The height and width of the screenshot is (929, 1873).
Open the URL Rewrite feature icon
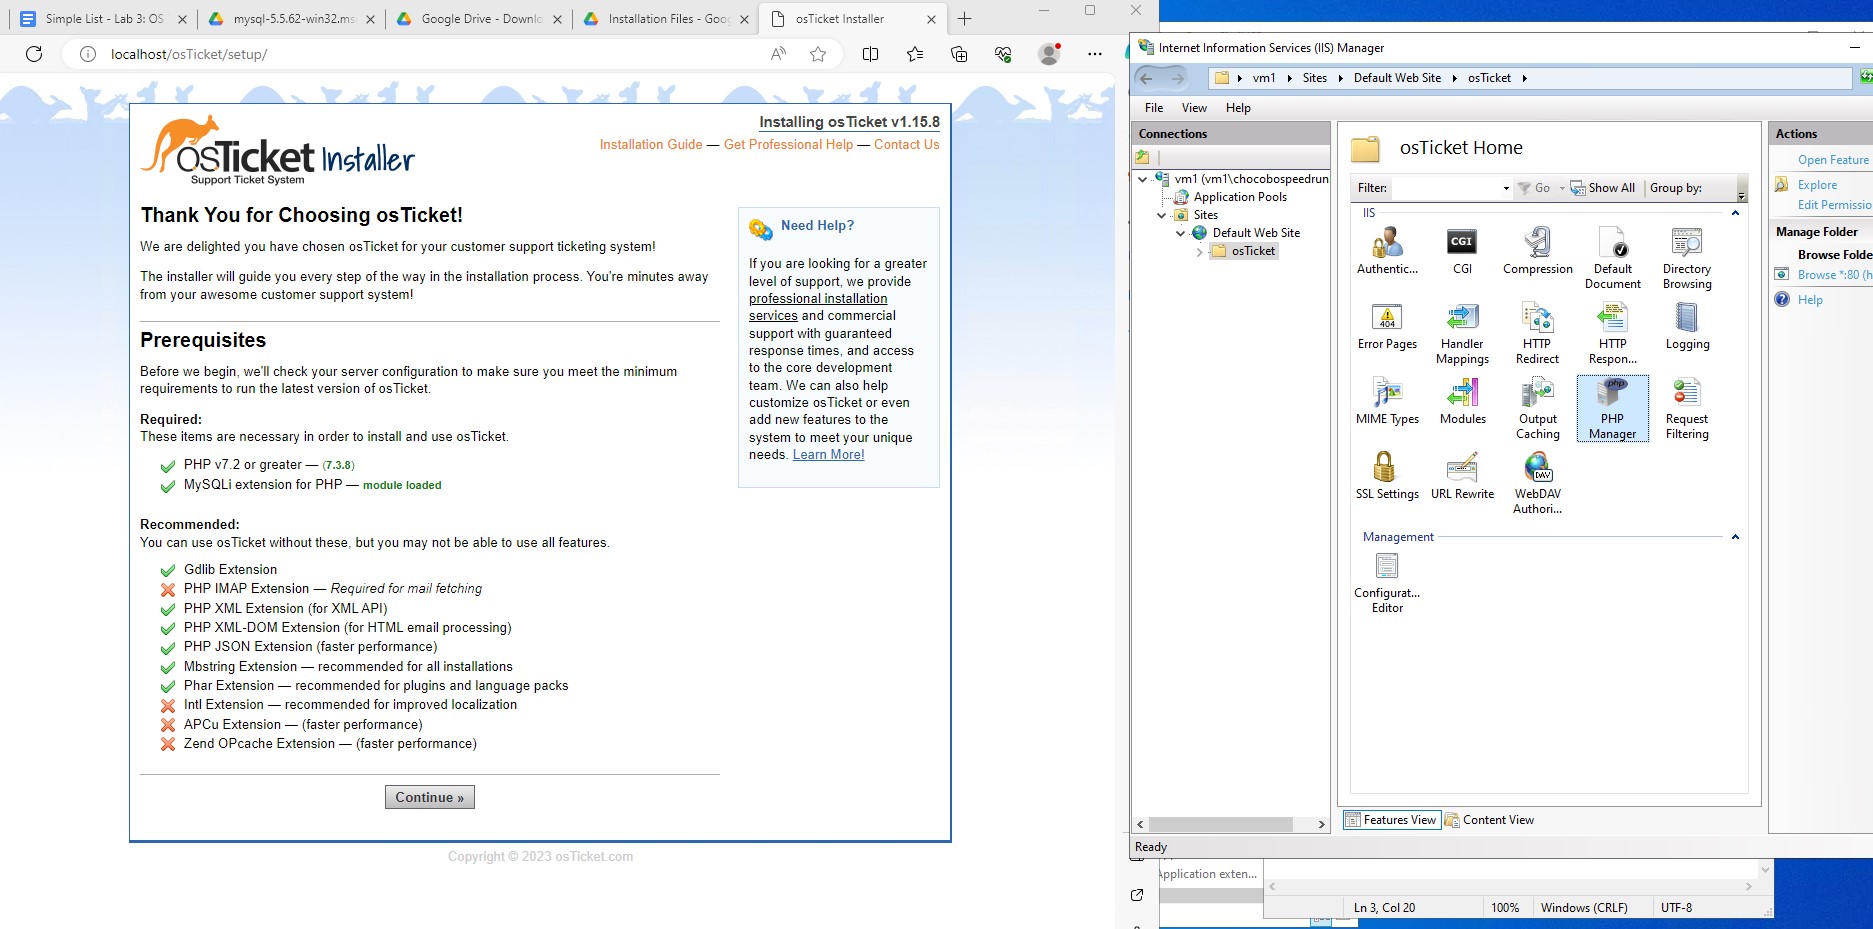pyautogui.click(x=1462, y=476)
